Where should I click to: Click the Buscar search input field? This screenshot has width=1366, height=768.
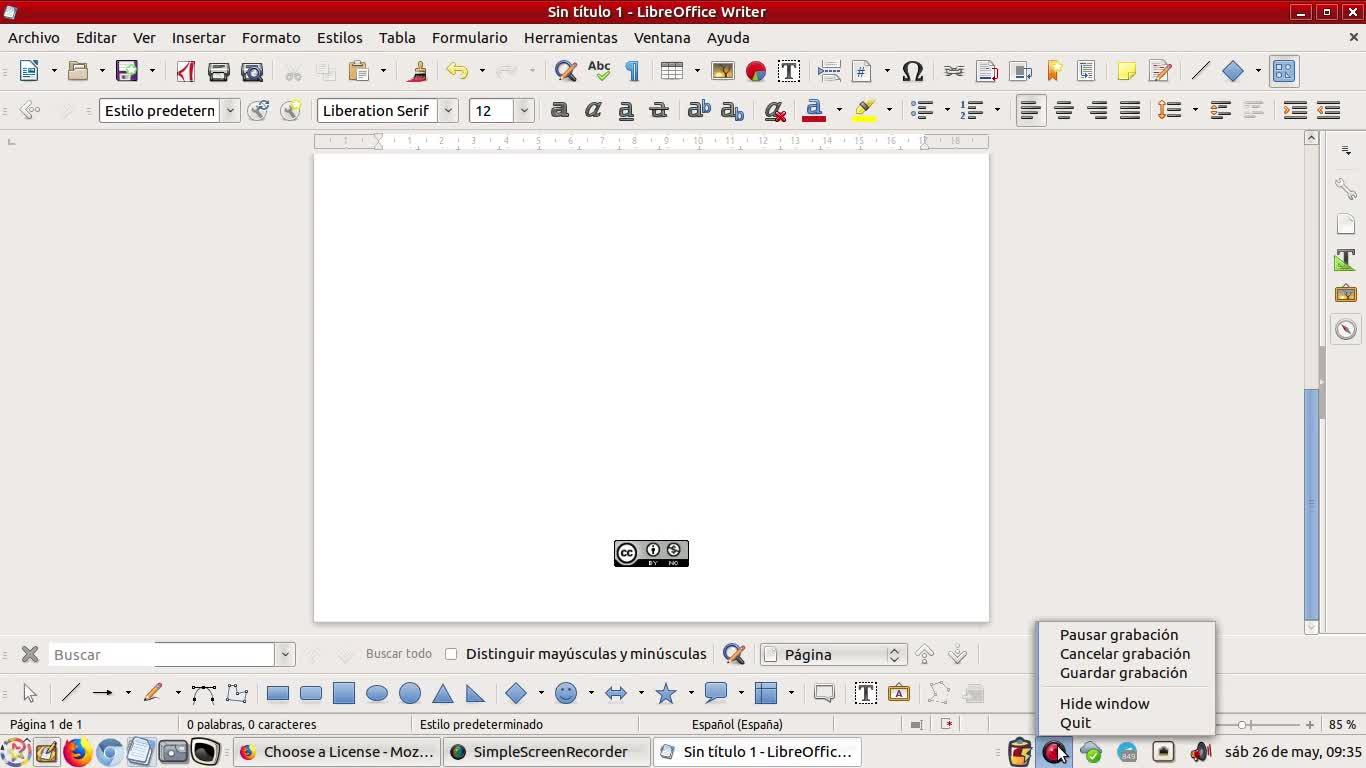click(162, 655)
